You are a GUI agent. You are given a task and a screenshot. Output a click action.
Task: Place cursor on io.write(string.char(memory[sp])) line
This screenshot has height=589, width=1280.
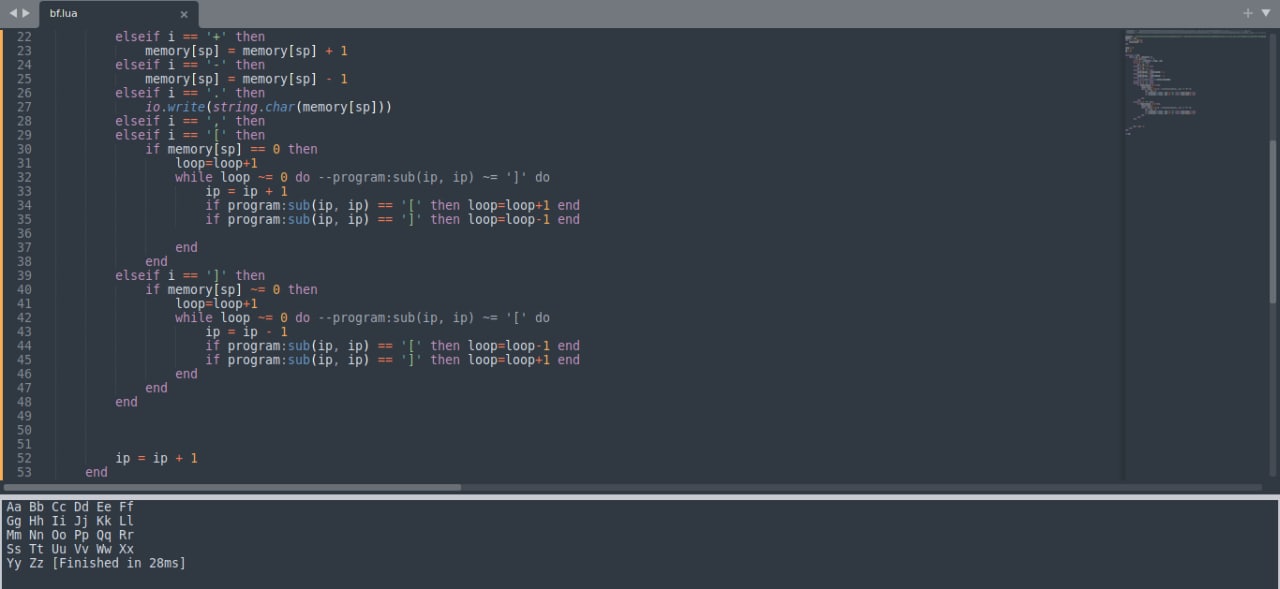point(268,107)
